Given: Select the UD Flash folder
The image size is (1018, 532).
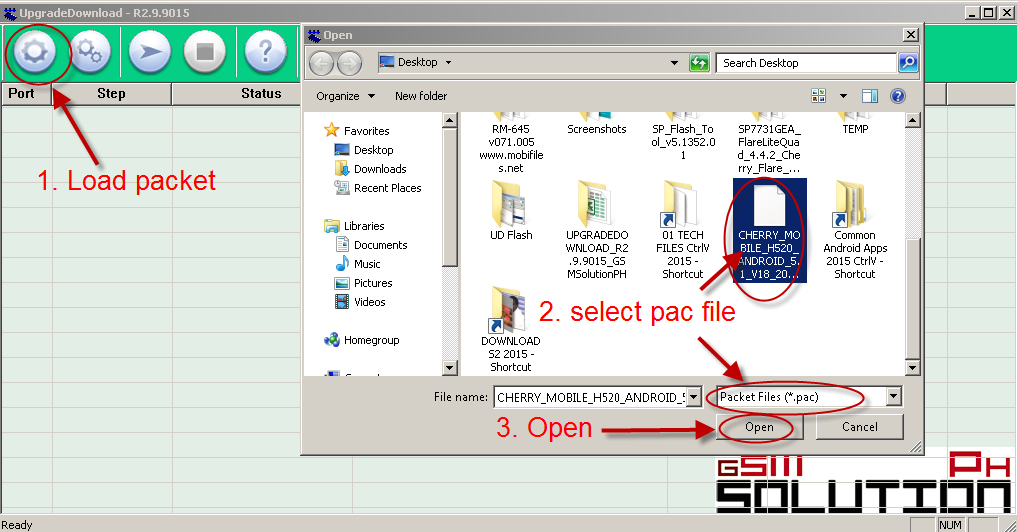Looking at the screenshot, I should (511, 211).
